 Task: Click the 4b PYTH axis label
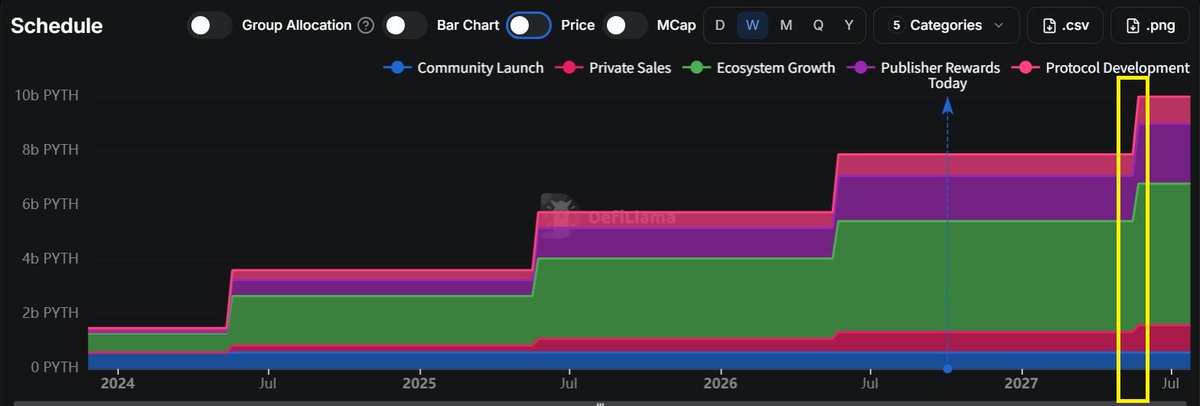50,259
